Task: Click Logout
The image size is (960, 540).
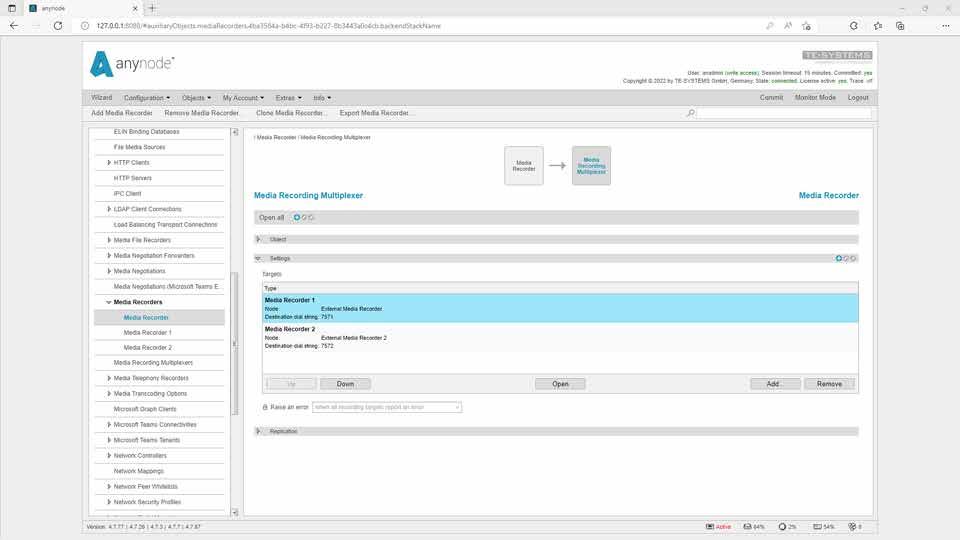Action: pos(858,97)
